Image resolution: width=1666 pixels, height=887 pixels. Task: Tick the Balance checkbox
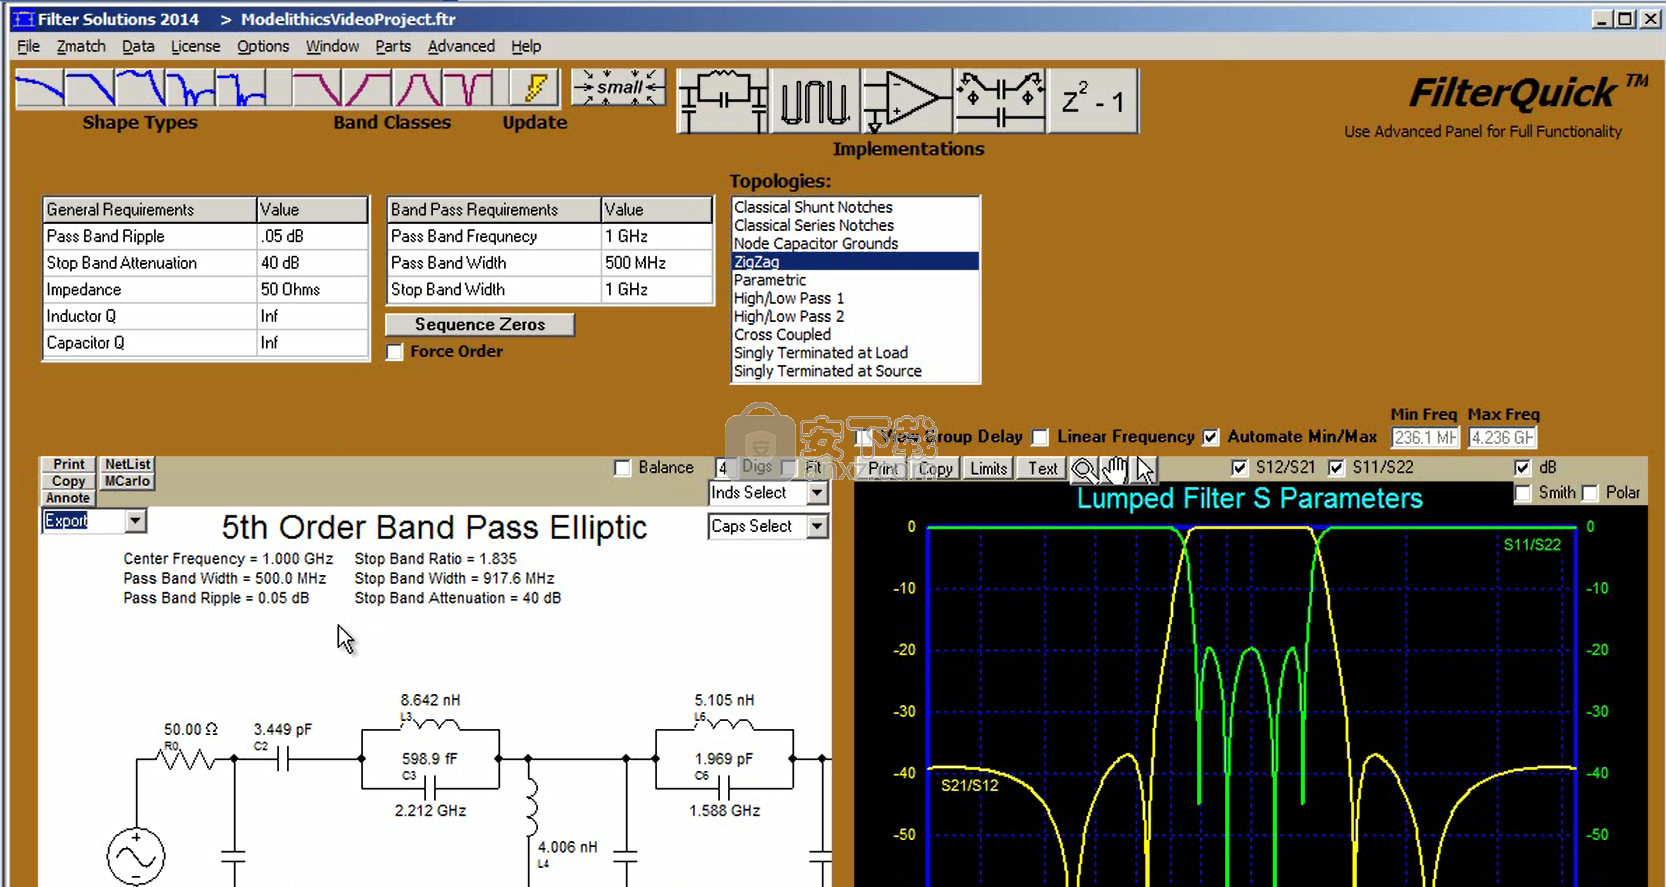pyautogui.click(x=622, y=468)
